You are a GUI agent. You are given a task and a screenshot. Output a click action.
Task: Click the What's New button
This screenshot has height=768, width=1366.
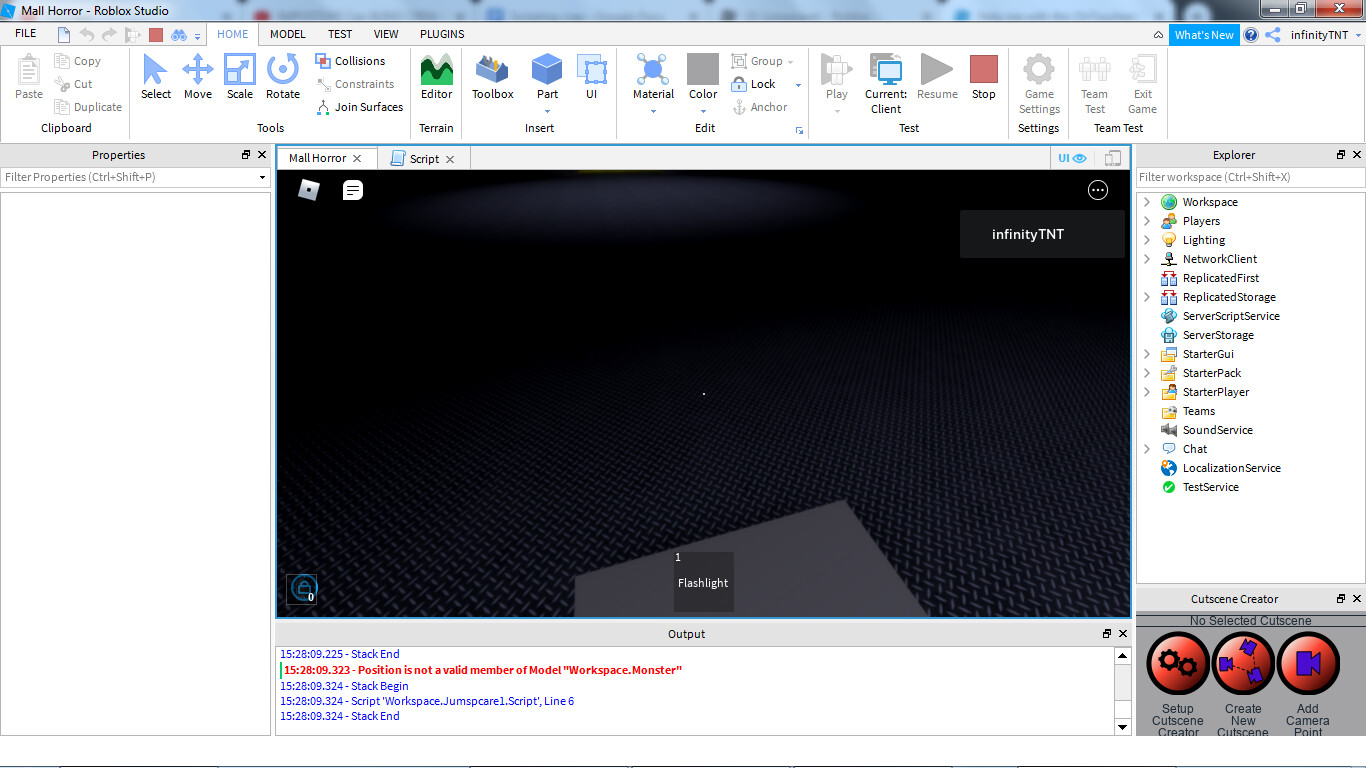1204,35
